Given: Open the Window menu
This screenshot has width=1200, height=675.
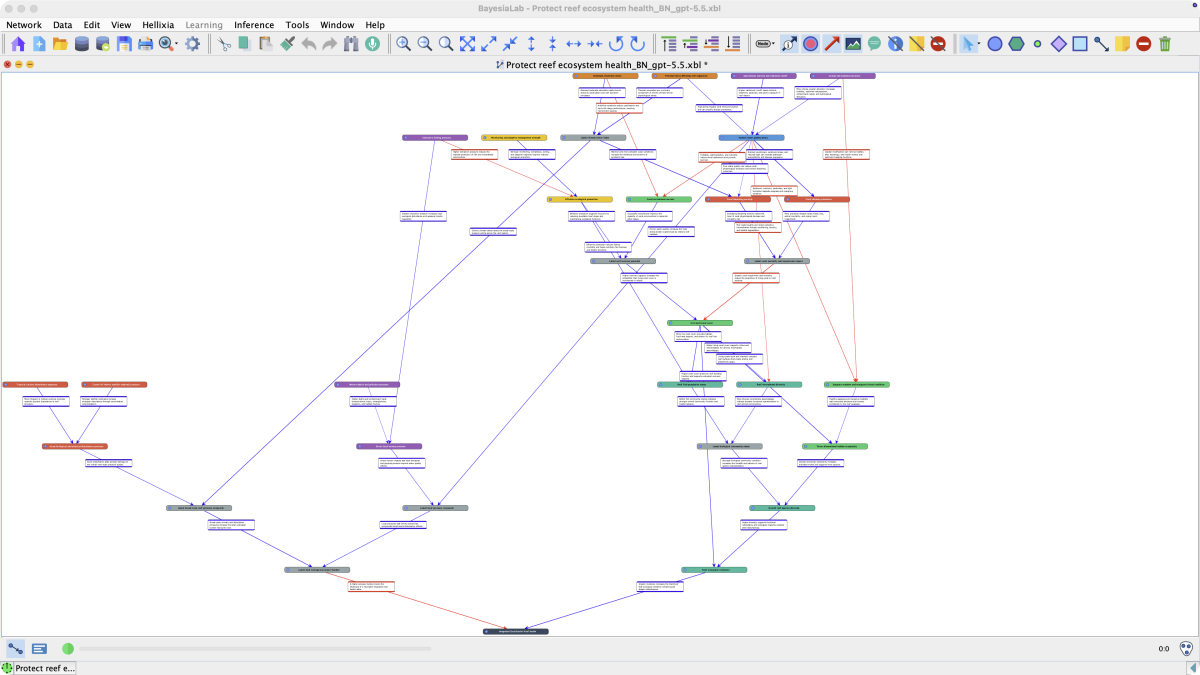Looking at the screenshot, I should [x=337, y=24].
